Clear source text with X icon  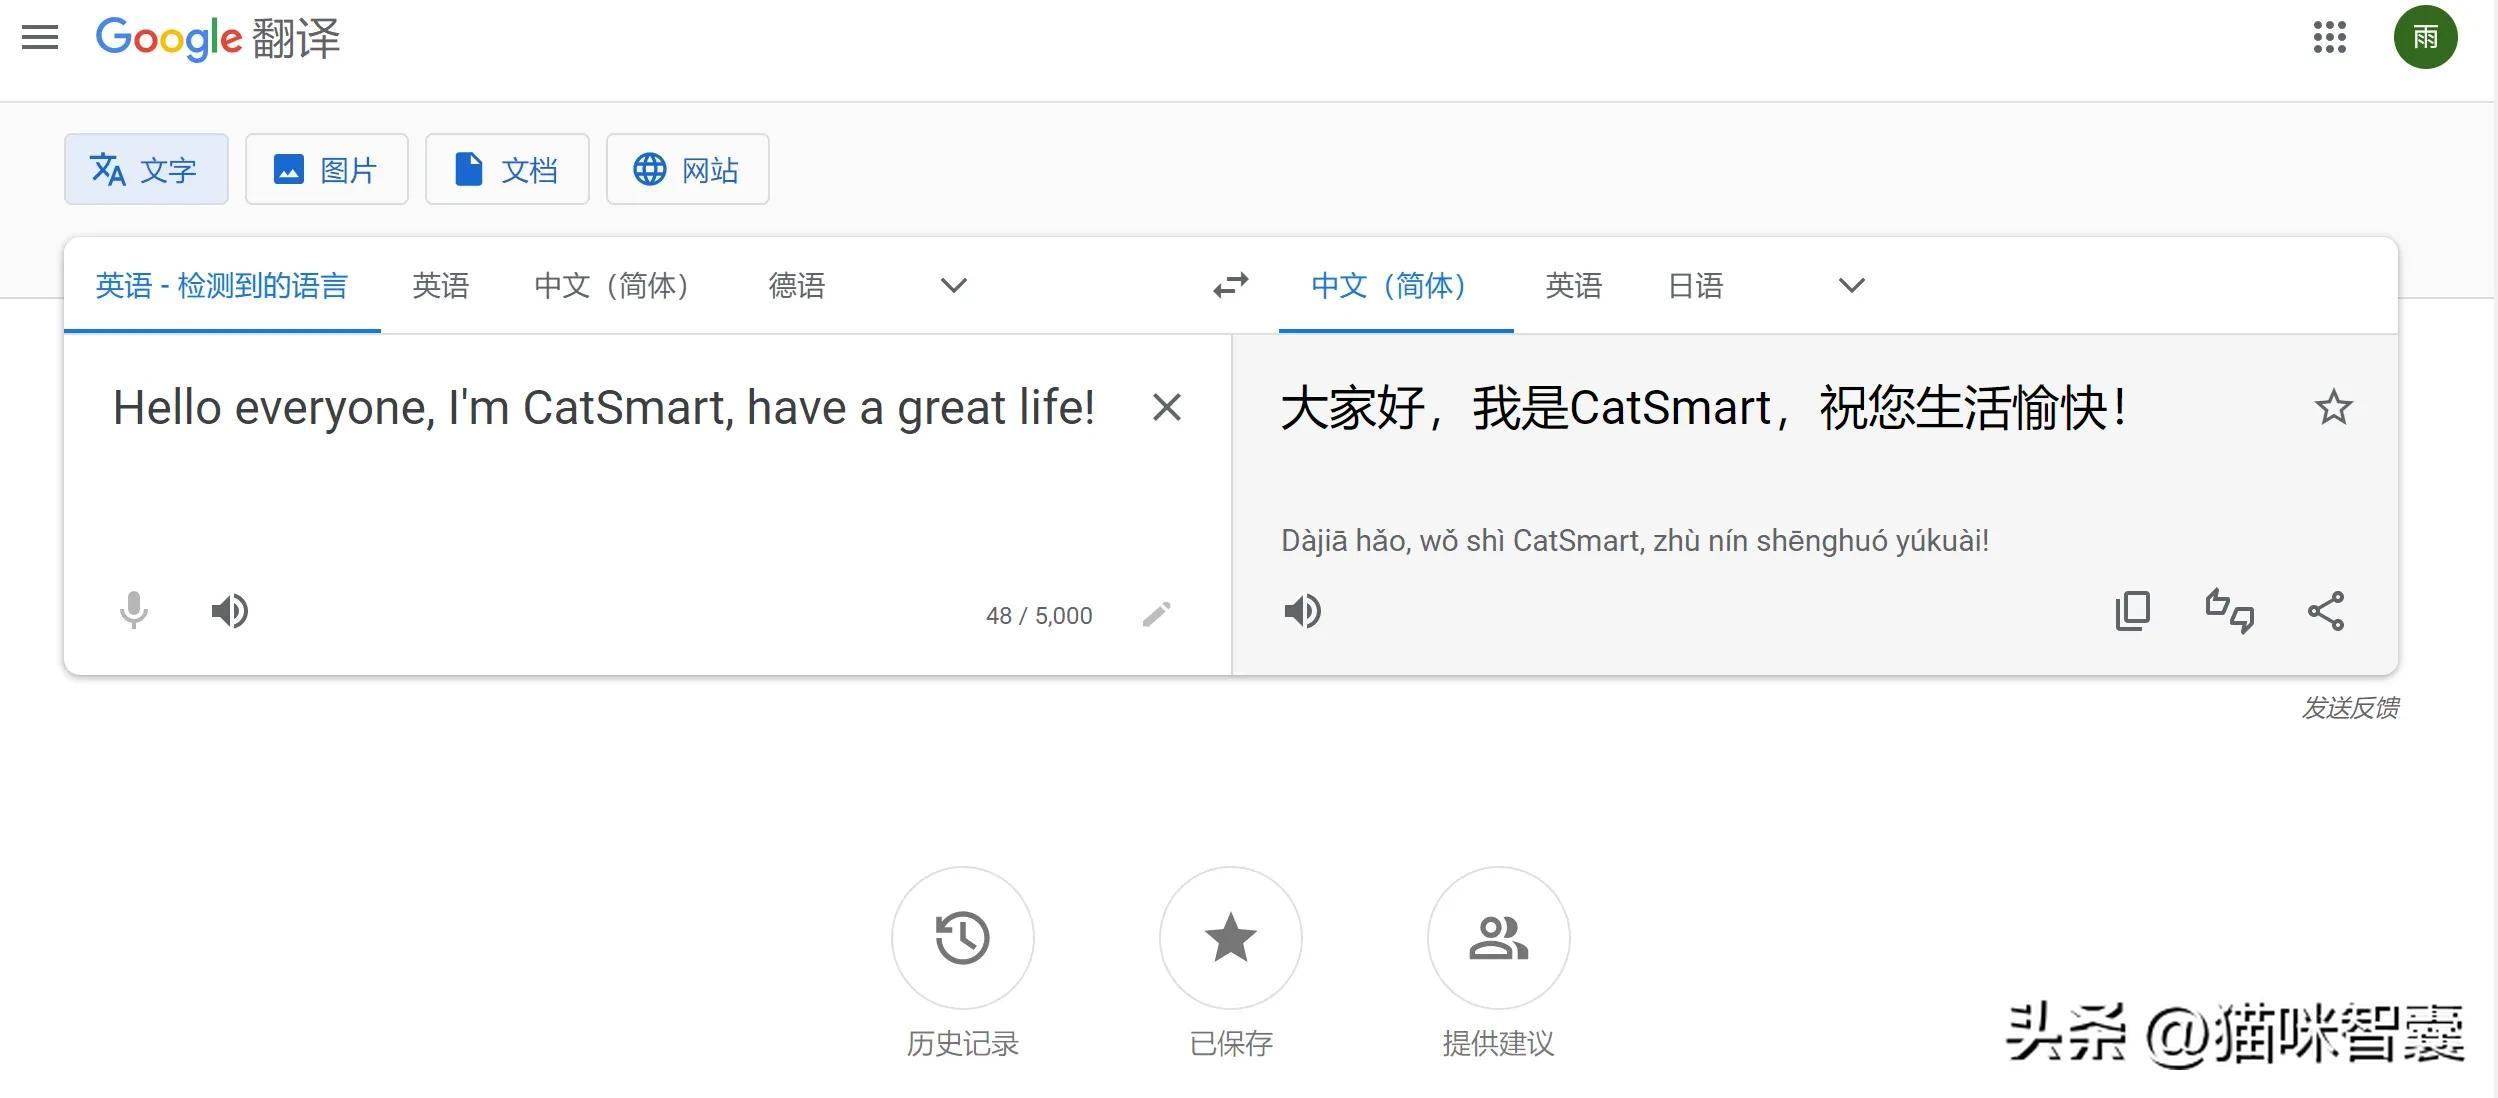(x=1167, y=407)
